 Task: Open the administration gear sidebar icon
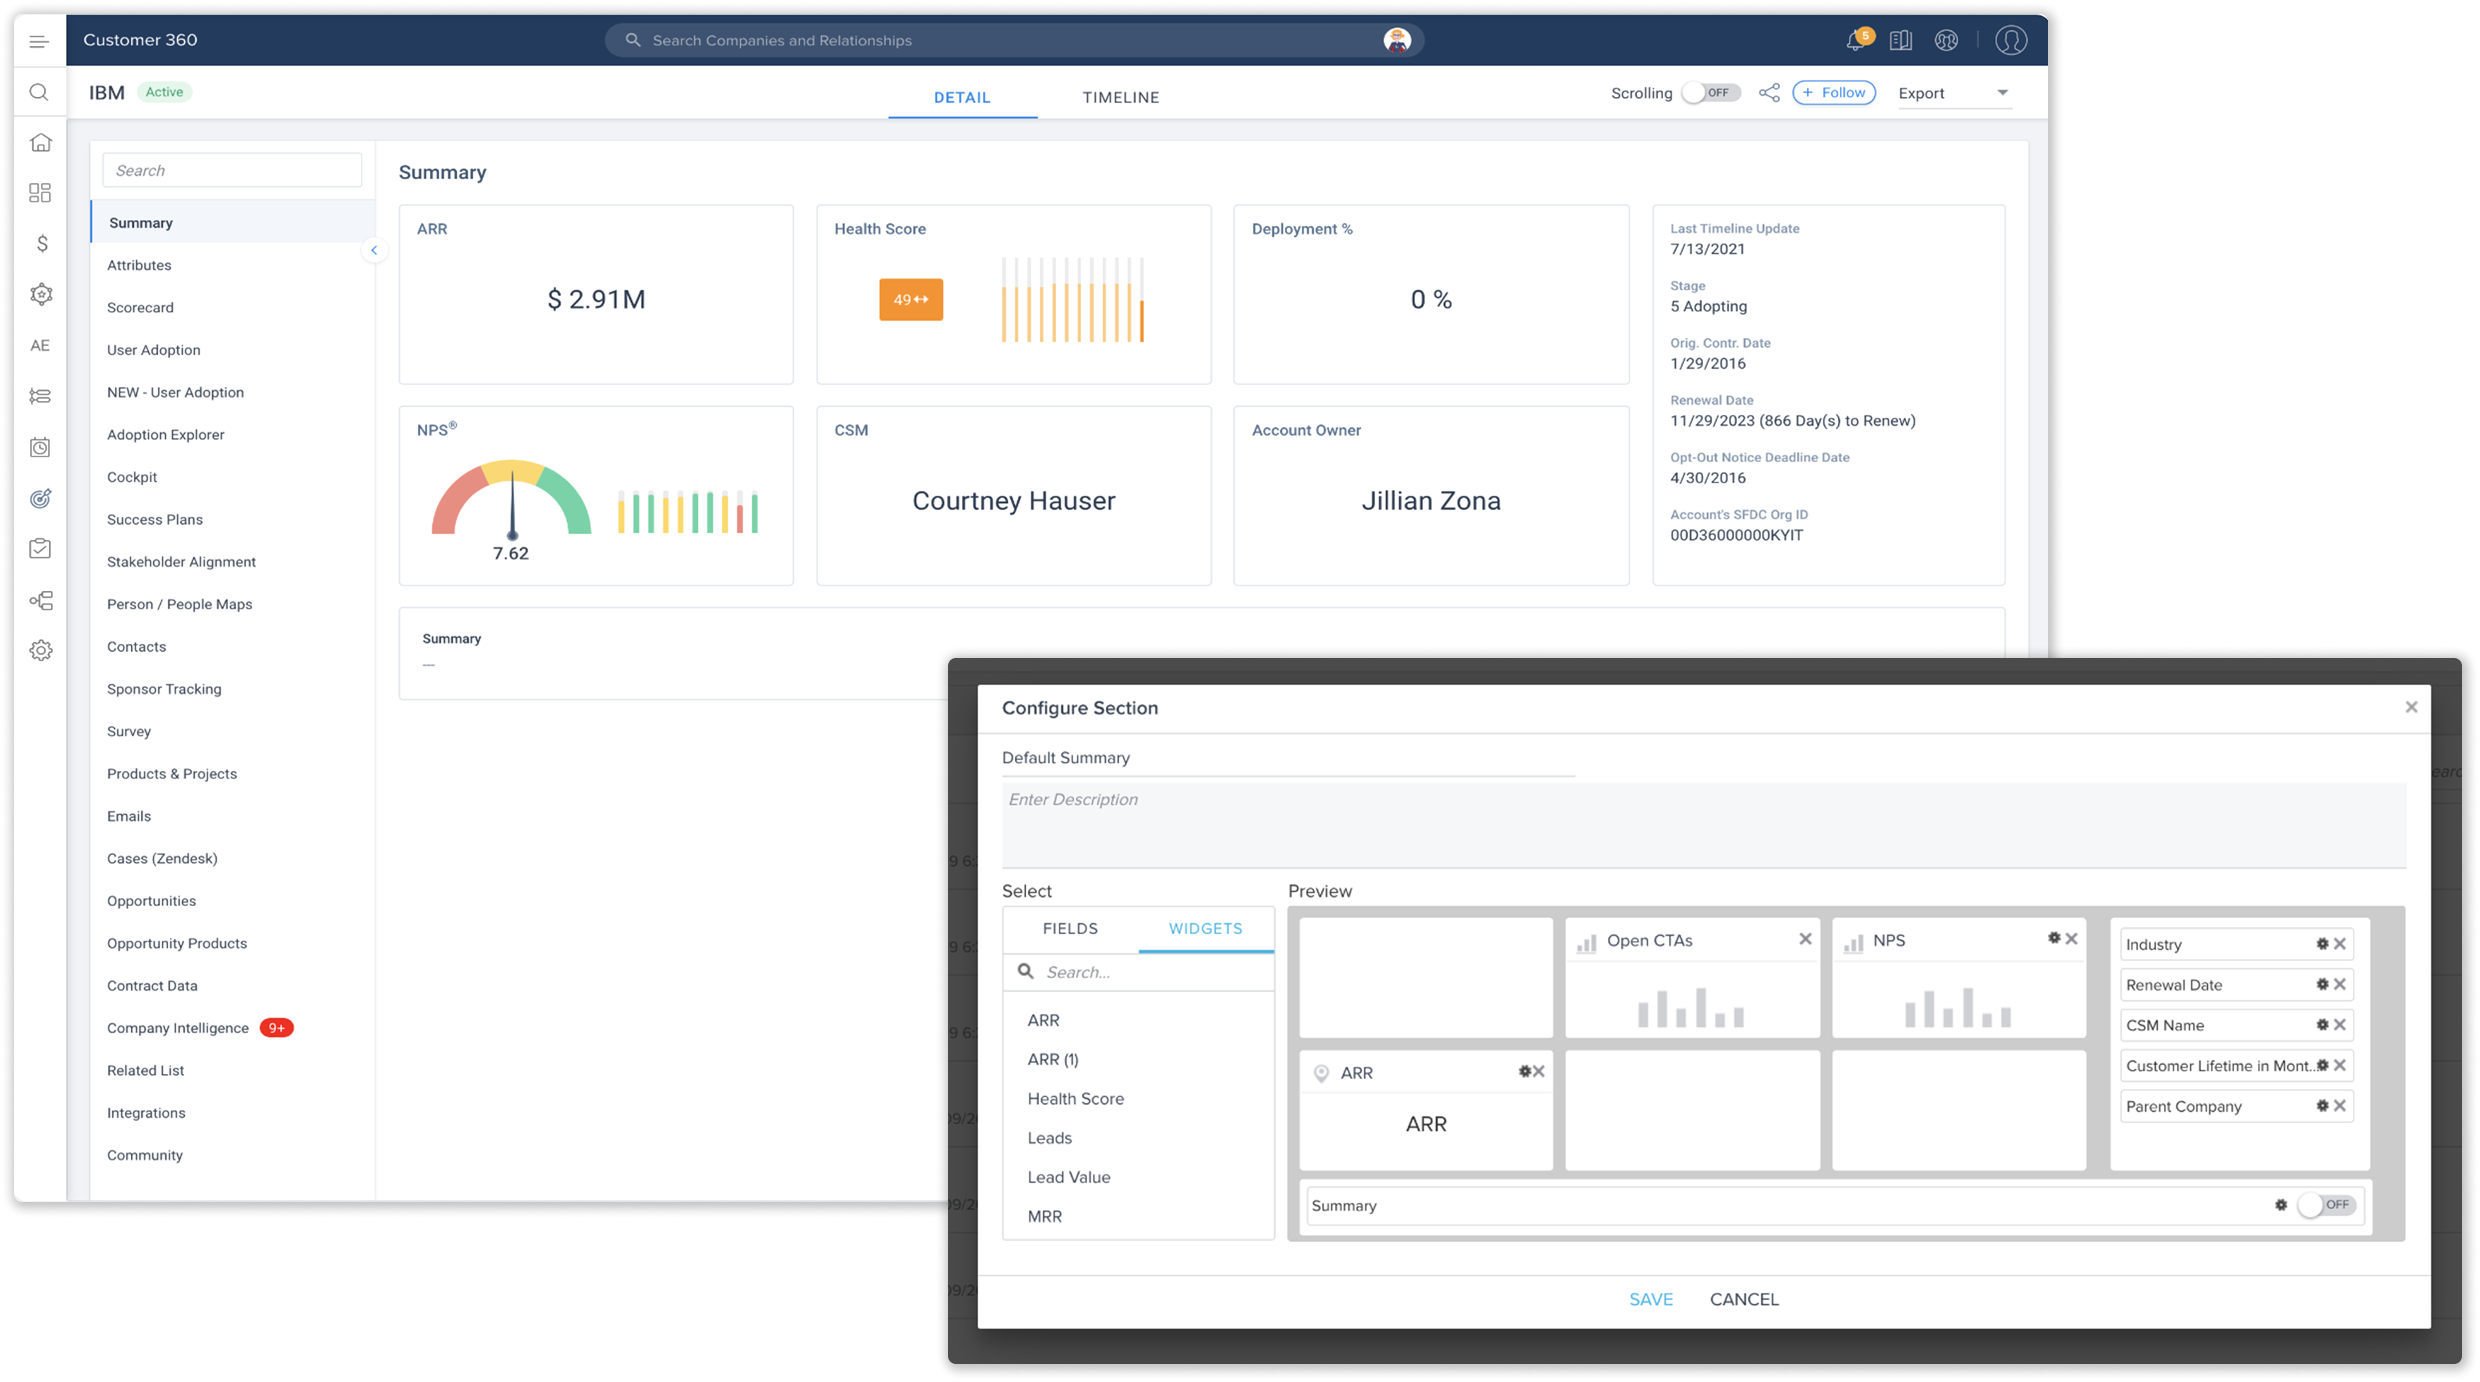point(40,650)
